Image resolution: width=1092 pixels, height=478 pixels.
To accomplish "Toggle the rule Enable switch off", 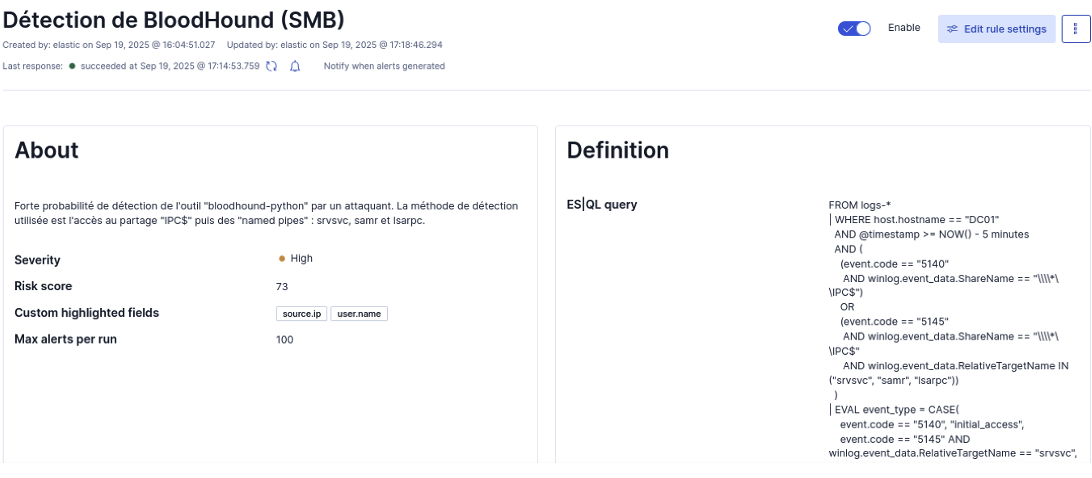I will pyautogui.click(x=854, y=29).
